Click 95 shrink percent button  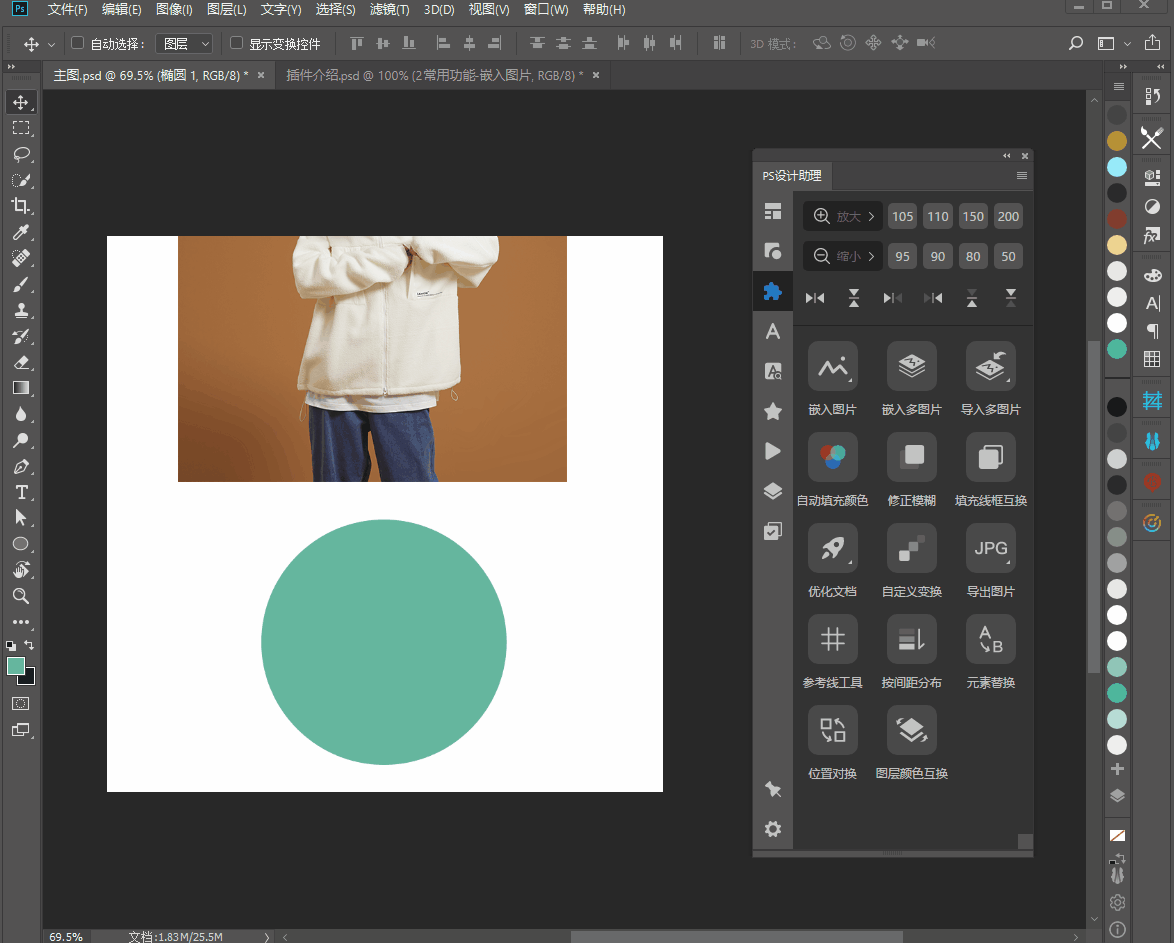902,256
